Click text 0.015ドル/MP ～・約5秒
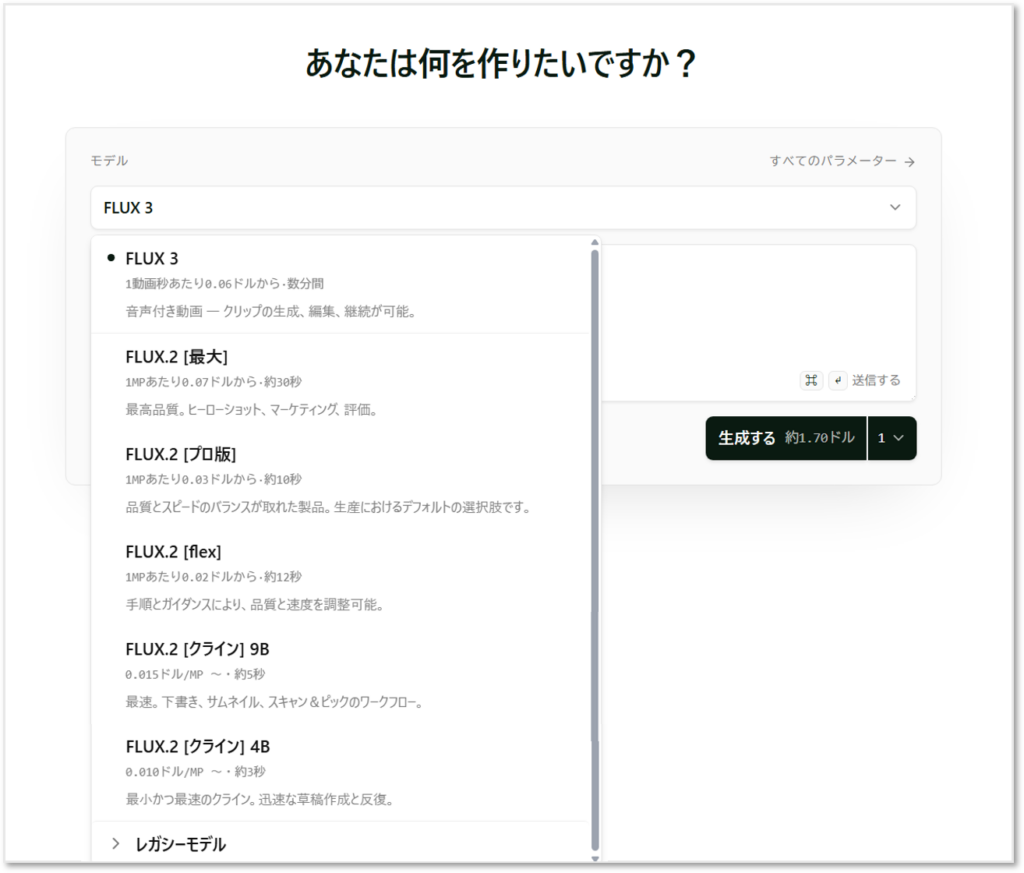This screenshot has width=1024, height=873. pyautogui.click(x=195, y=674)
